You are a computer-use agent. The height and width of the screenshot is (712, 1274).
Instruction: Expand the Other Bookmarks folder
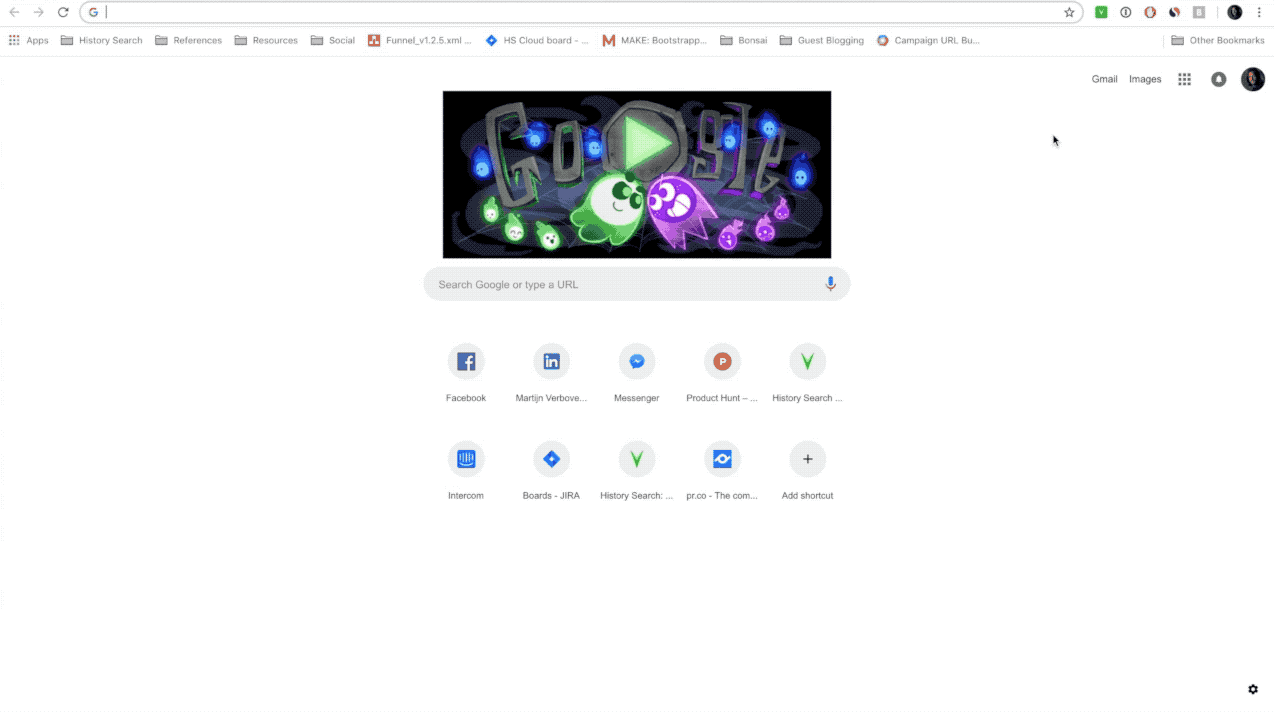[x=1217, y=40]
